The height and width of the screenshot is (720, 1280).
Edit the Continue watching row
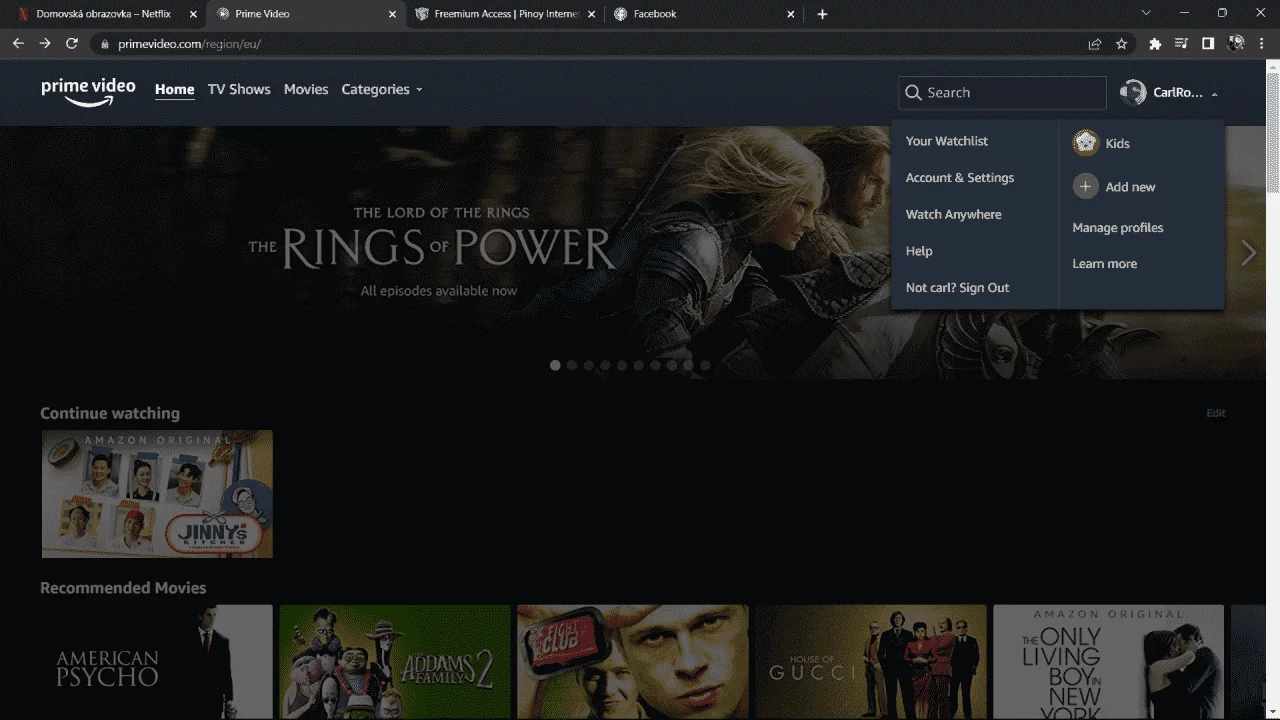pyautogui.click(x=1216, y=413)
